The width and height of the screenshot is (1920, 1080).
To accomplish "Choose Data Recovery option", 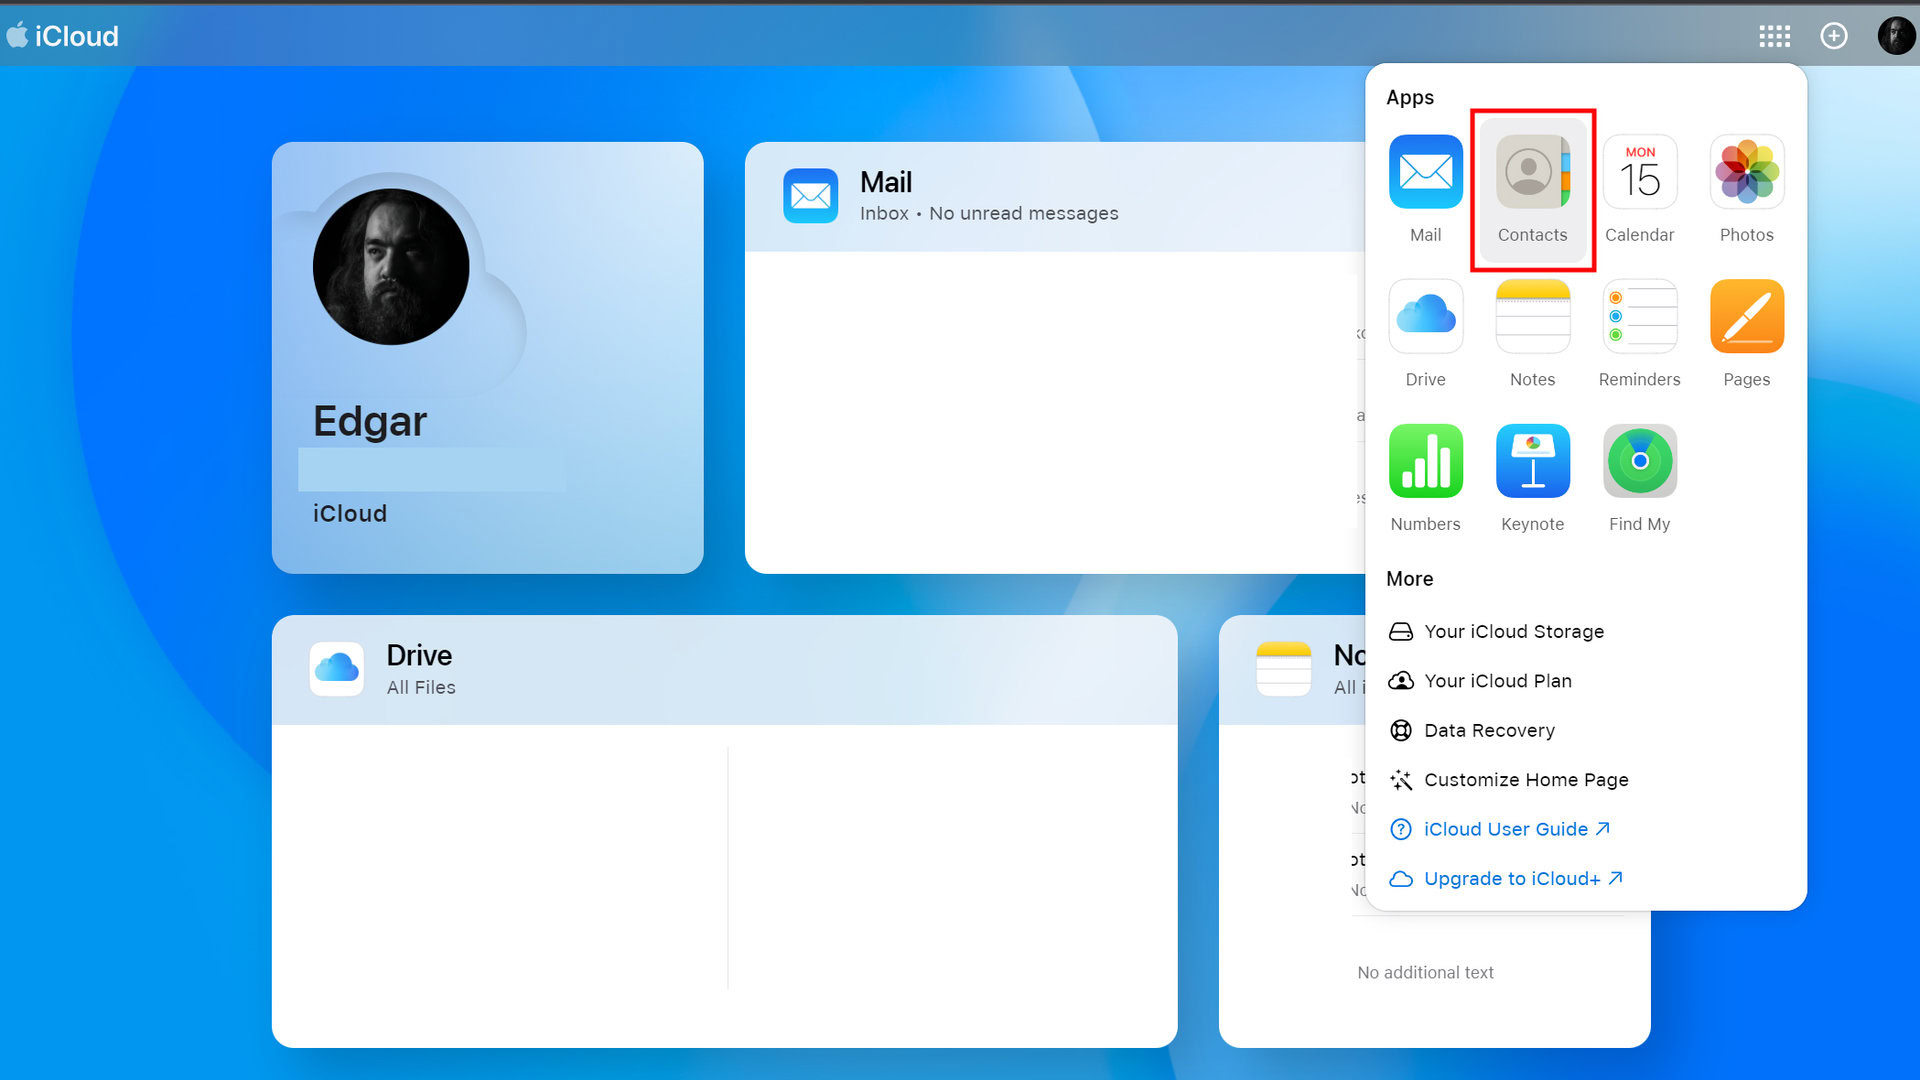I will pos(1488,730).
